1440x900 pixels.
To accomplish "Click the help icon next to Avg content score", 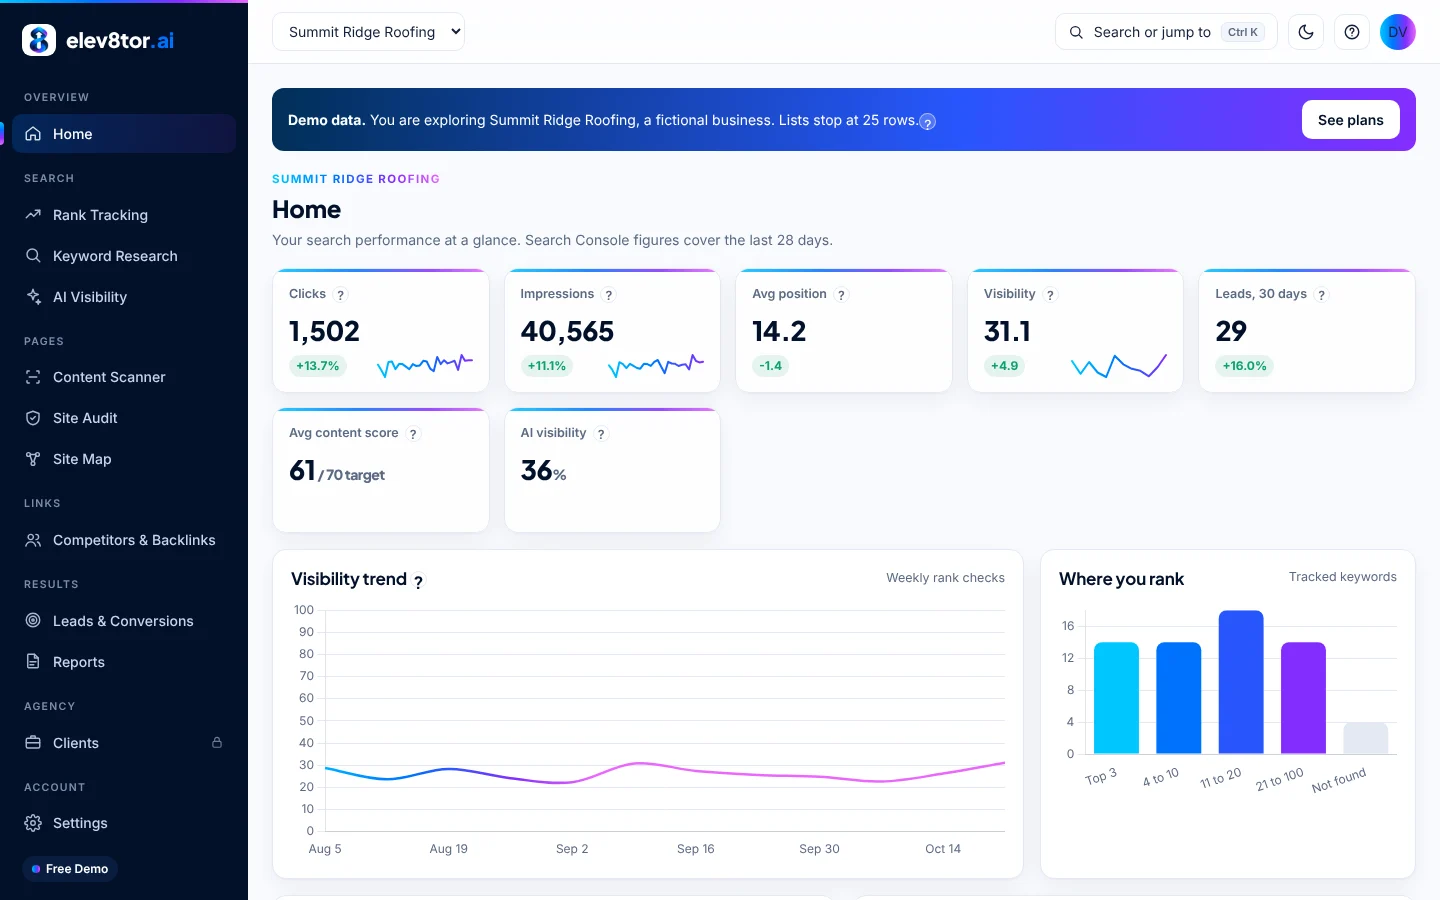I will tap(413, 434).
